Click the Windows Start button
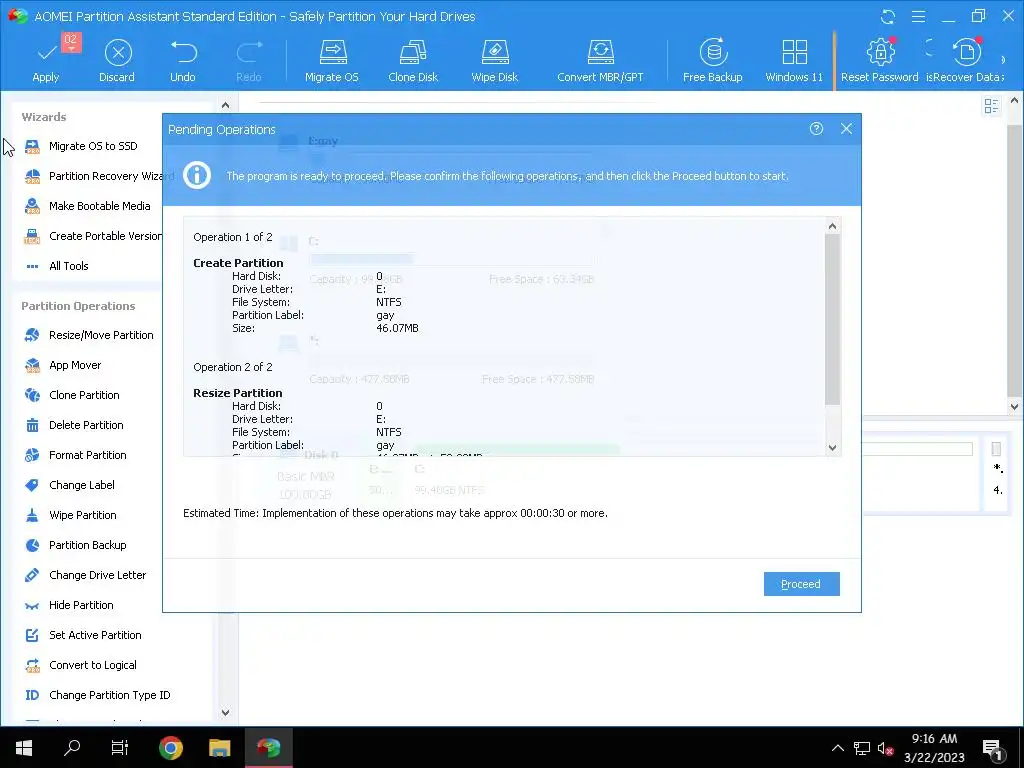This screenshot has width=1024, height=768. (x=24, y=747)
